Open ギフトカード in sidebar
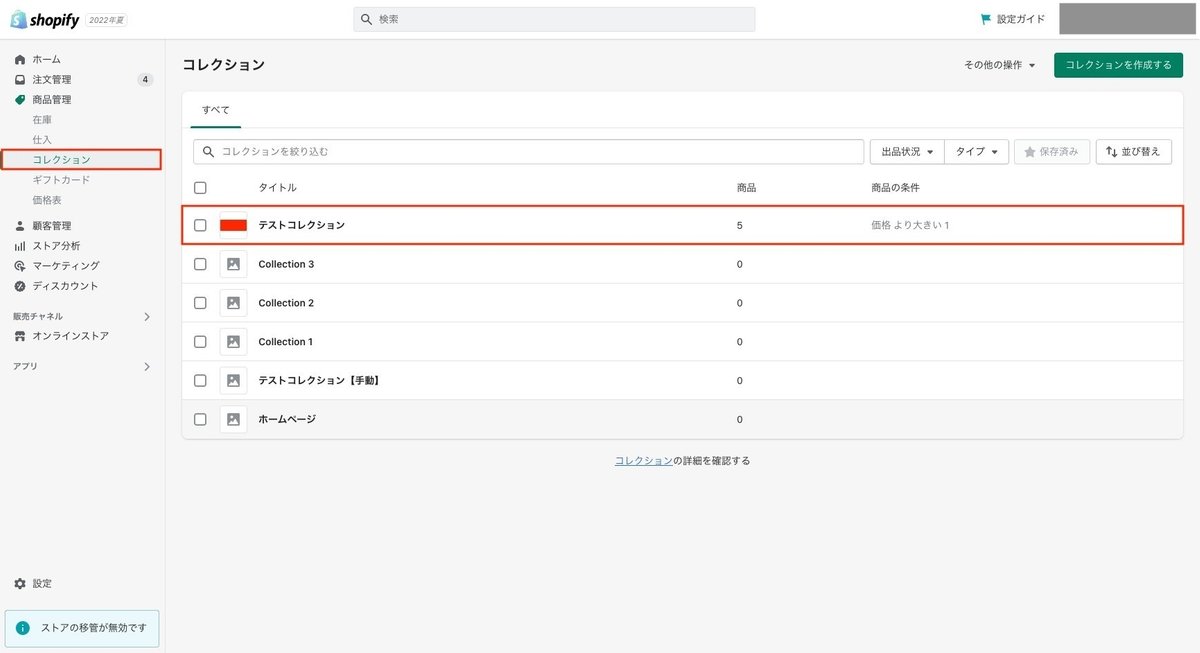The width and height of the screenshot is (1200, 653). pyautogui.click(x=61, y=180)
